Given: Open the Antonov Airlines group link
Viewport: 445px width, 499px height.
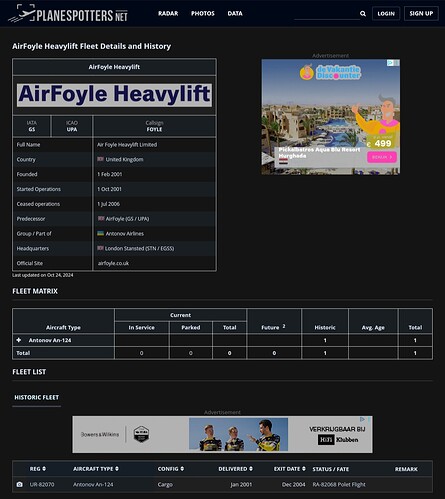Looking at the screenshot, I should coord(124,234).
